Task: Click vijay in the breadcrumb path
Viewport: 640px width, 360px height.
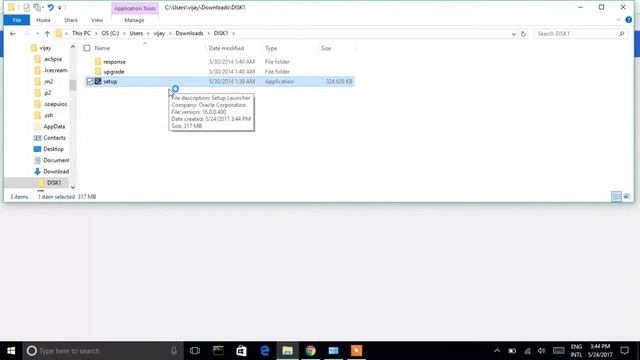Action: click(159, 33)
